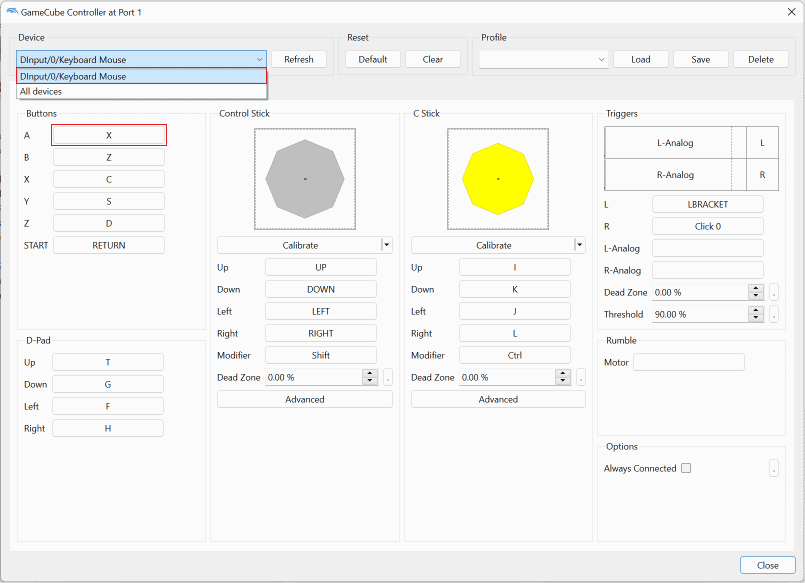Refresh the device list

tap(299, 58)
